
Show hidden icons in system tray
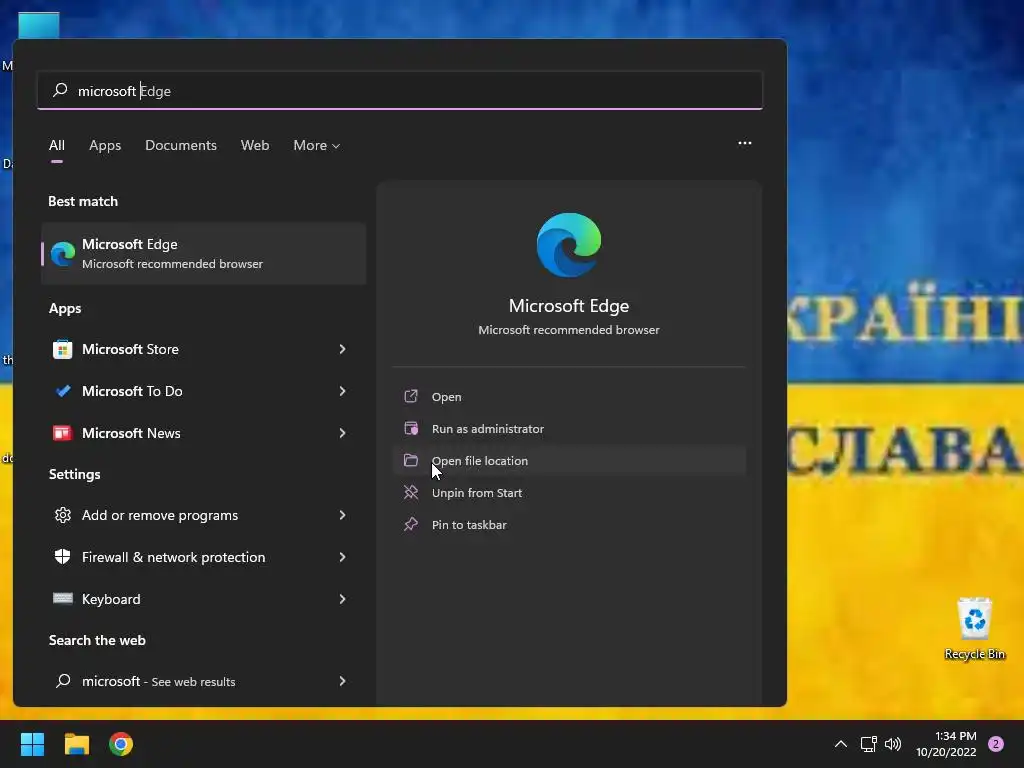[x=841, y=744]
